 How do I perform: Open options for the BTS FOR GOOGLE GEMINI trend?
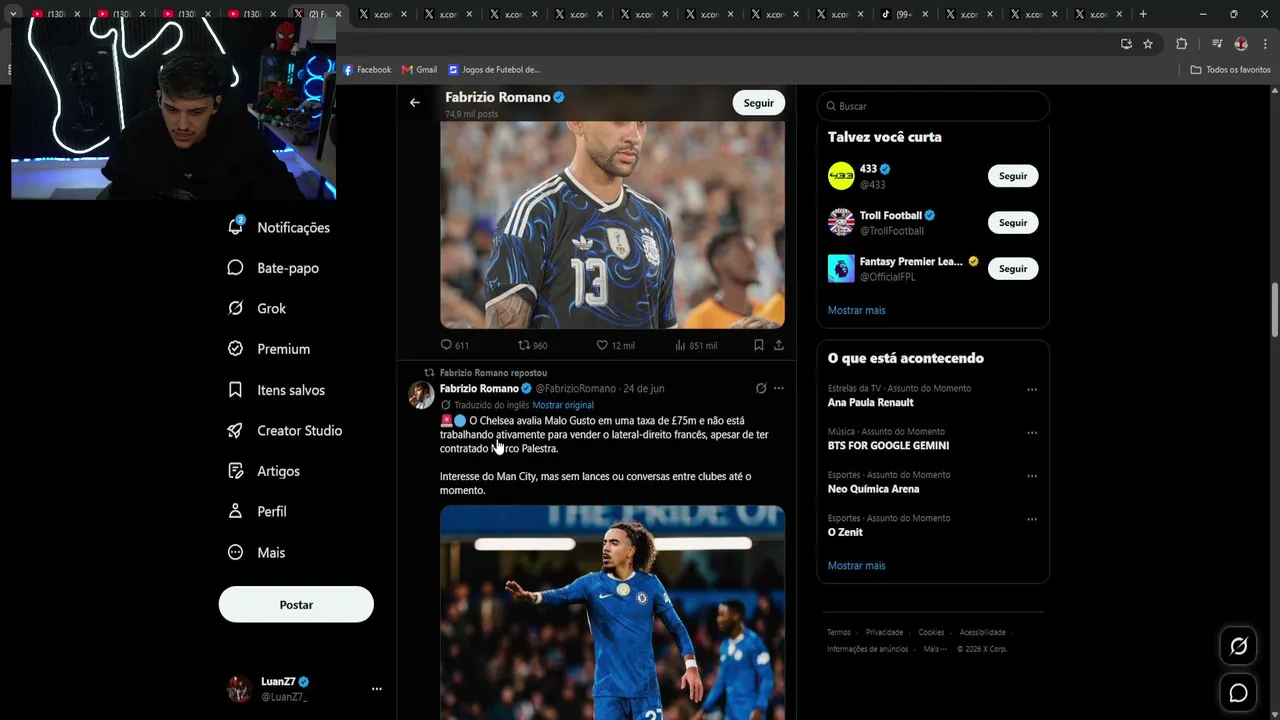[1032, 433]
